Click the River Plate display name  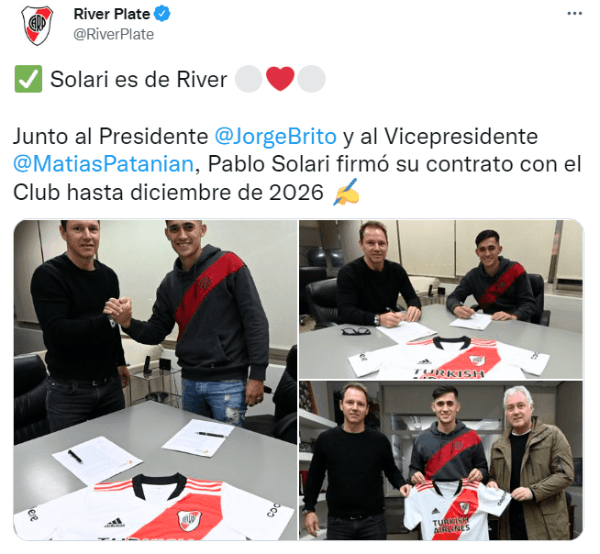click(x=112, y=14)
